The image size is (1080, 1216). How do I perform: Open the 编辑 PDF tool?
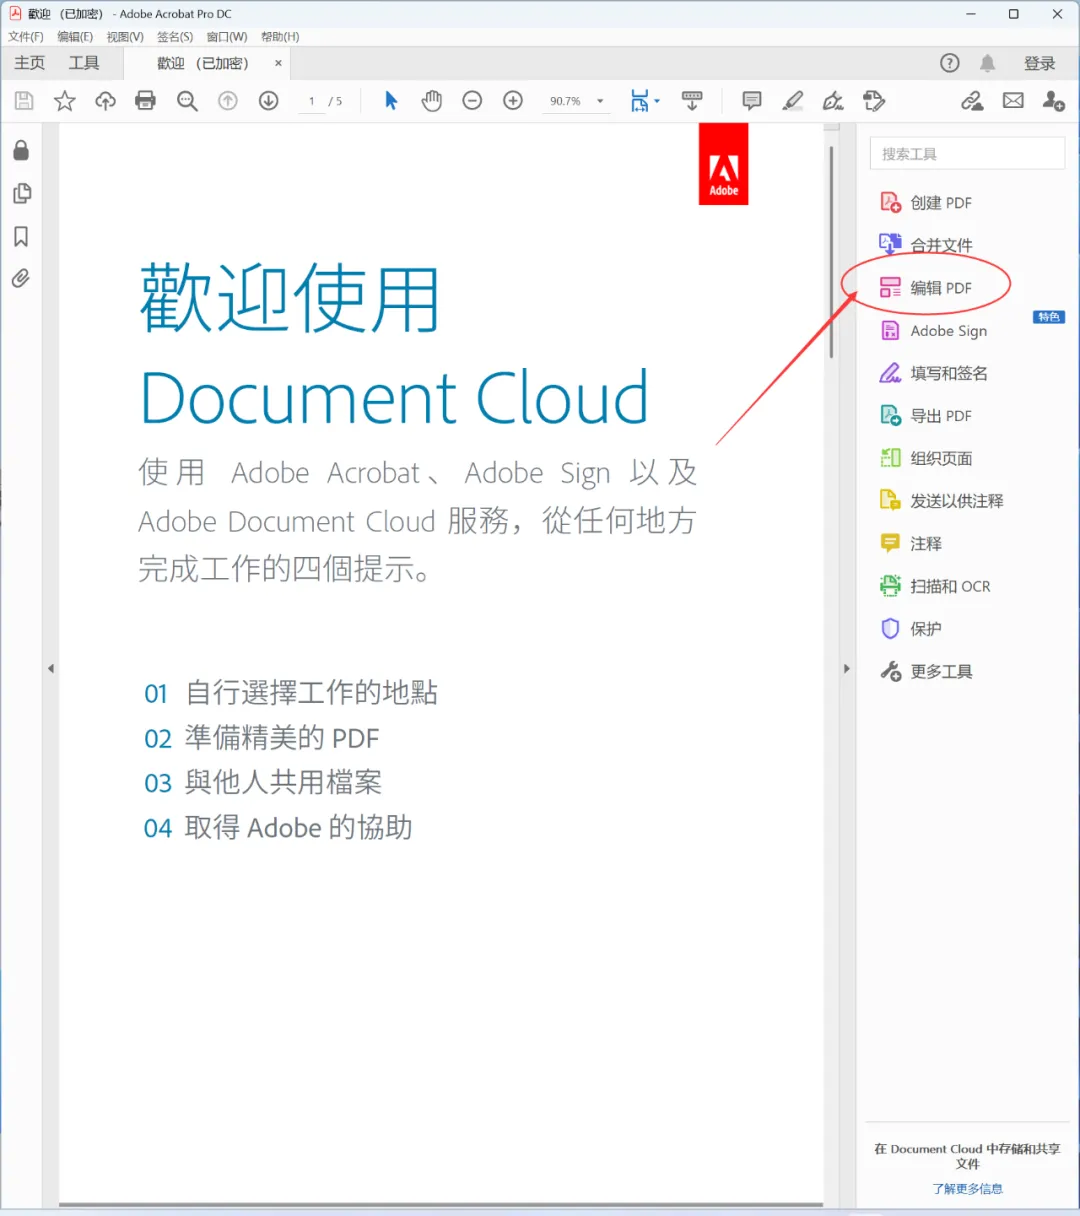(926, 288)
